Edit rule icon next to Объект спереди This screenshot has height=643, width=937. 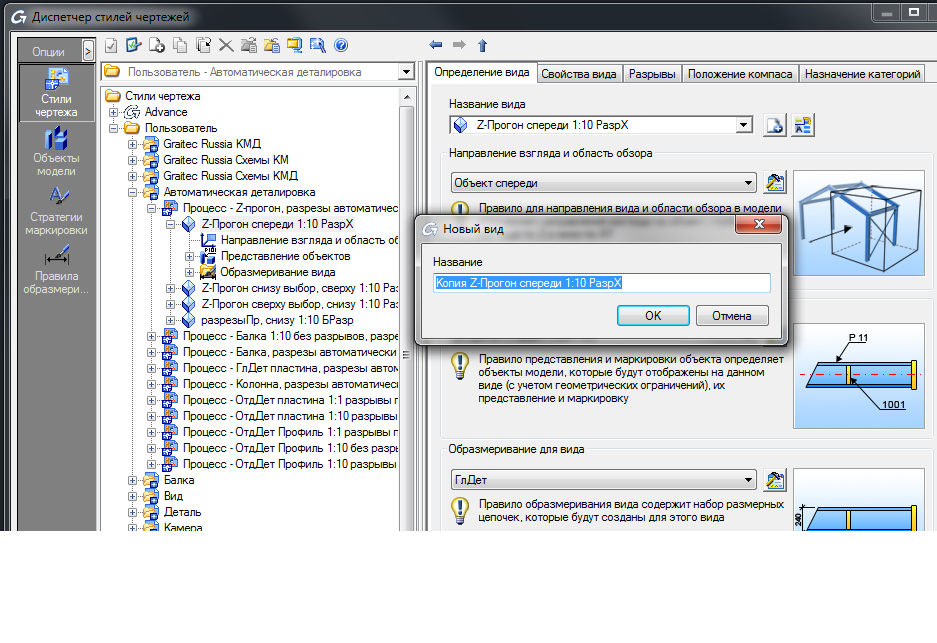775,183
